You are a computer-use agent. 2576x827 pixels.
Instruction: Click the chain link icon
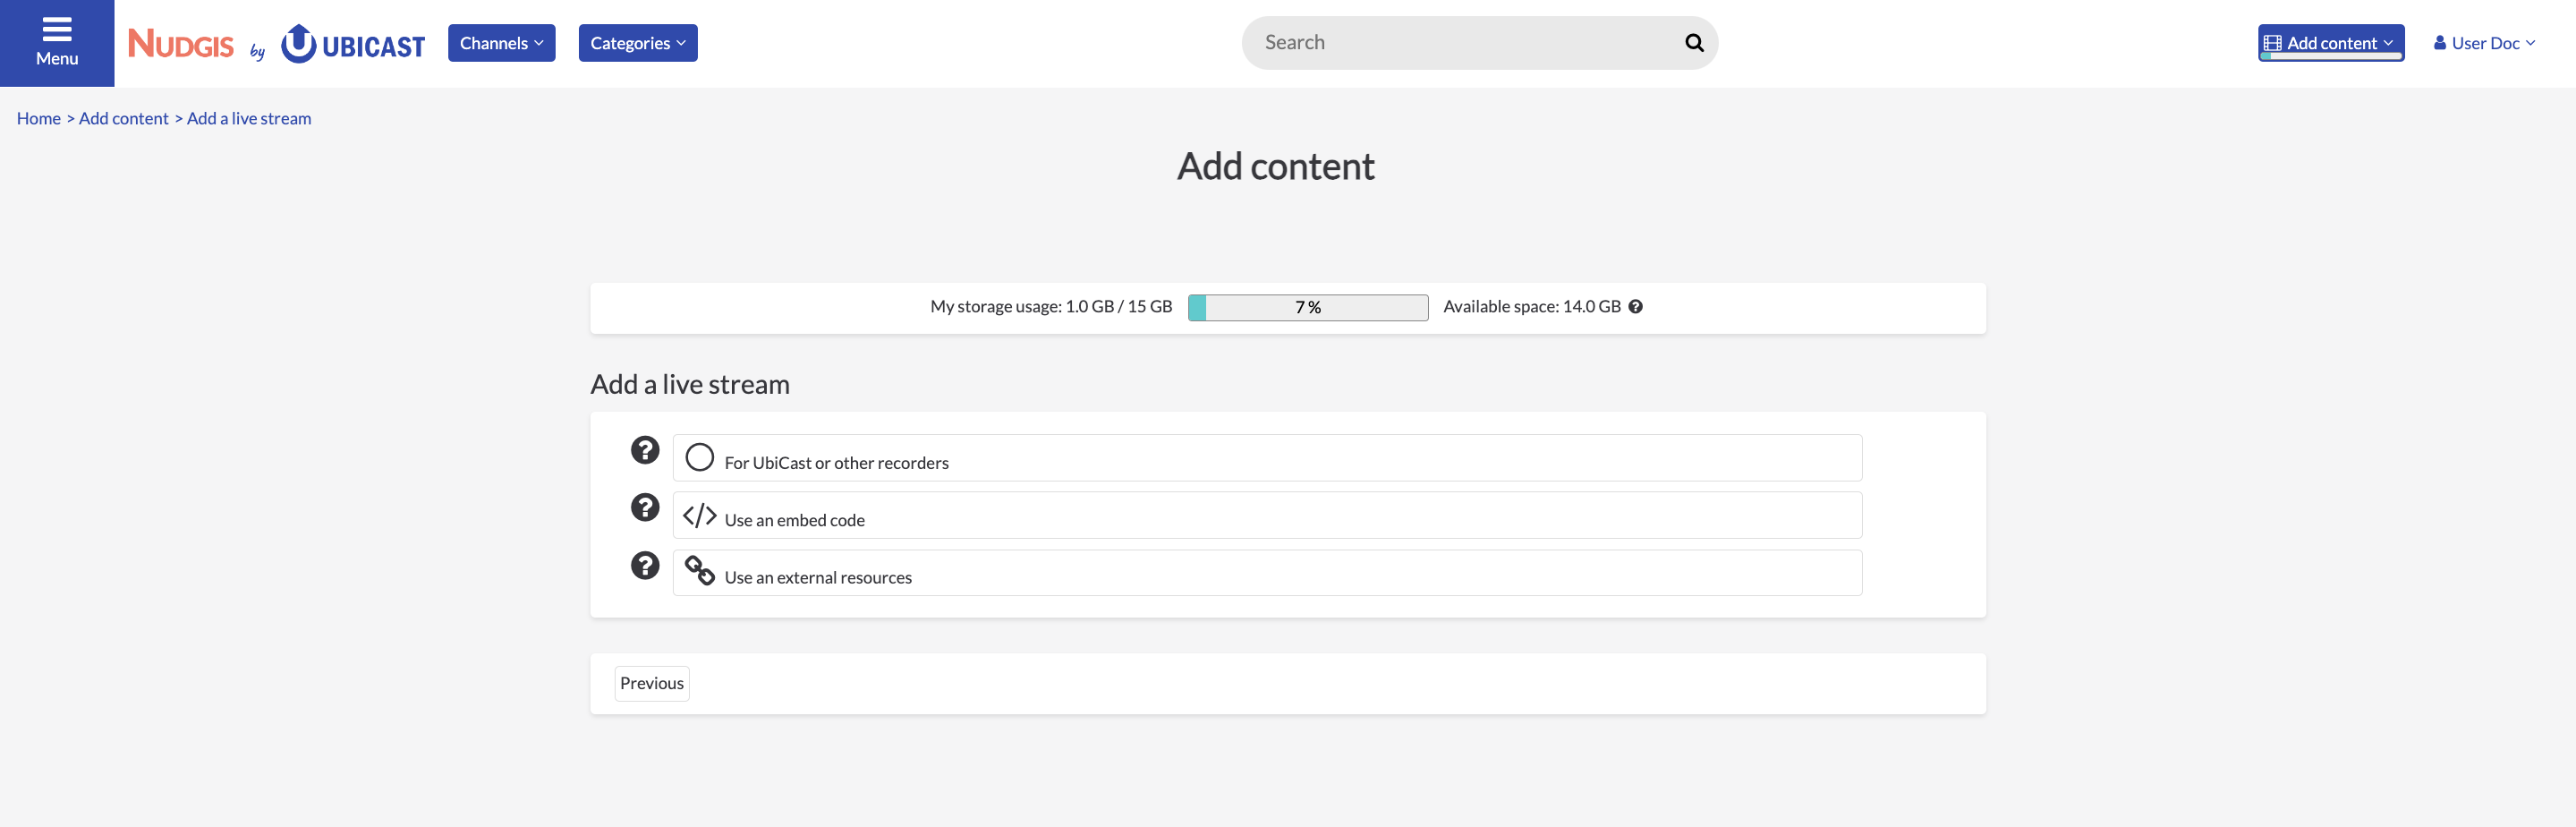699,571
